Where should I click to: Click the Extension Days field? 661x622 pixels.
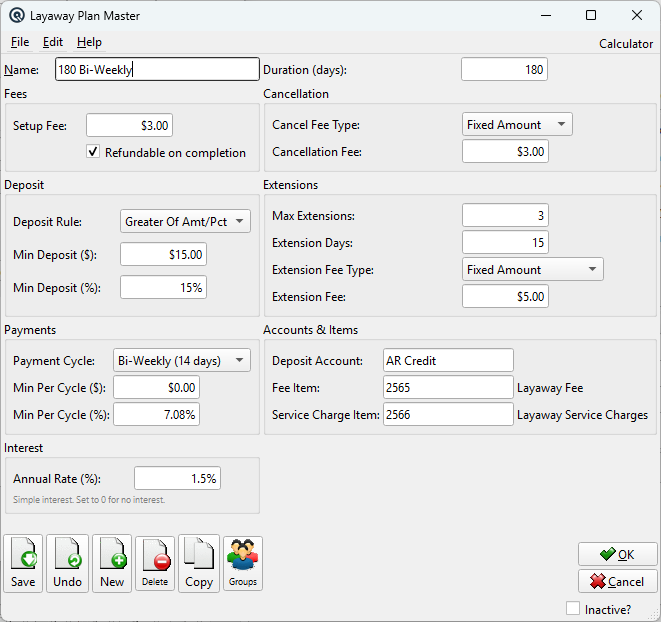click(x=505, y=242)
